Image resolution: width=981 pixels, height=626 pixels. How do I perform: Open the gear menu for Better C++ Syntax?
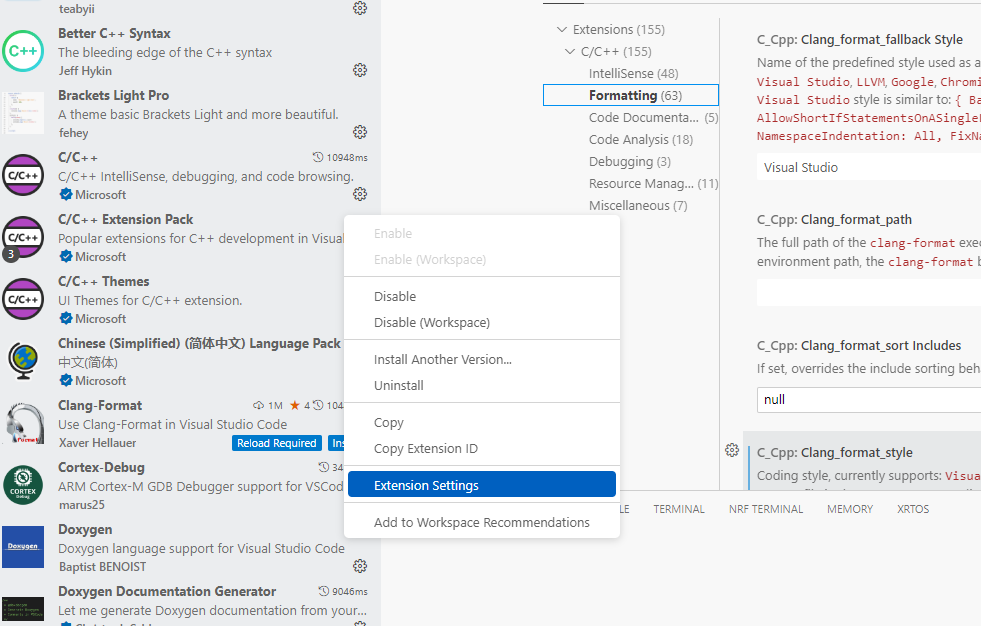point(359,70)
